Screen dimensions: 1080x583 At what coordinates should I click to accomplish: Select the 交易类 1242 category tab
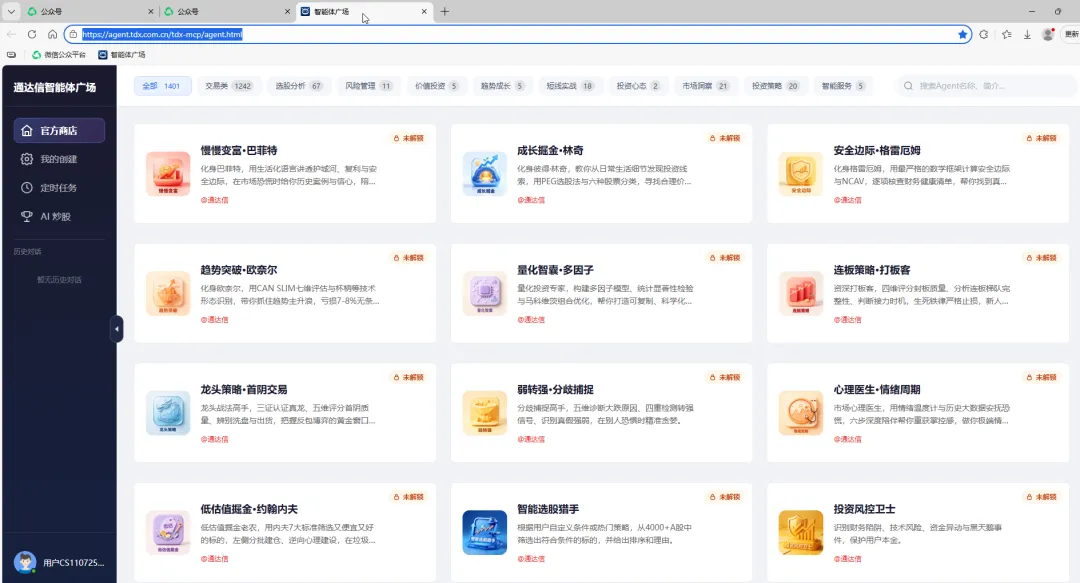229,86
